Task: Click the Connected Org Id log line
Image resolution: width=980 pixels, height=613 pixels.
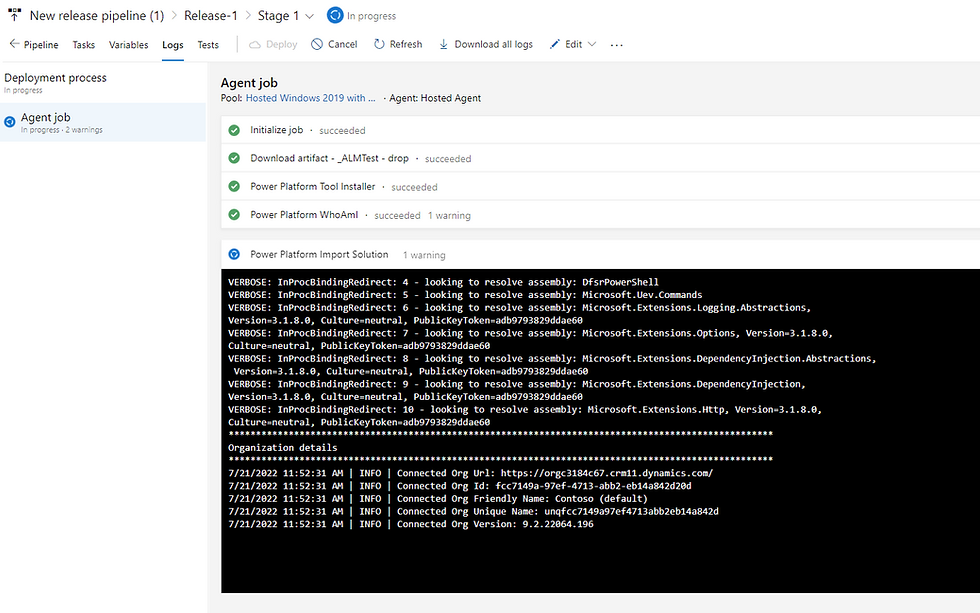Action: point(460,486)
